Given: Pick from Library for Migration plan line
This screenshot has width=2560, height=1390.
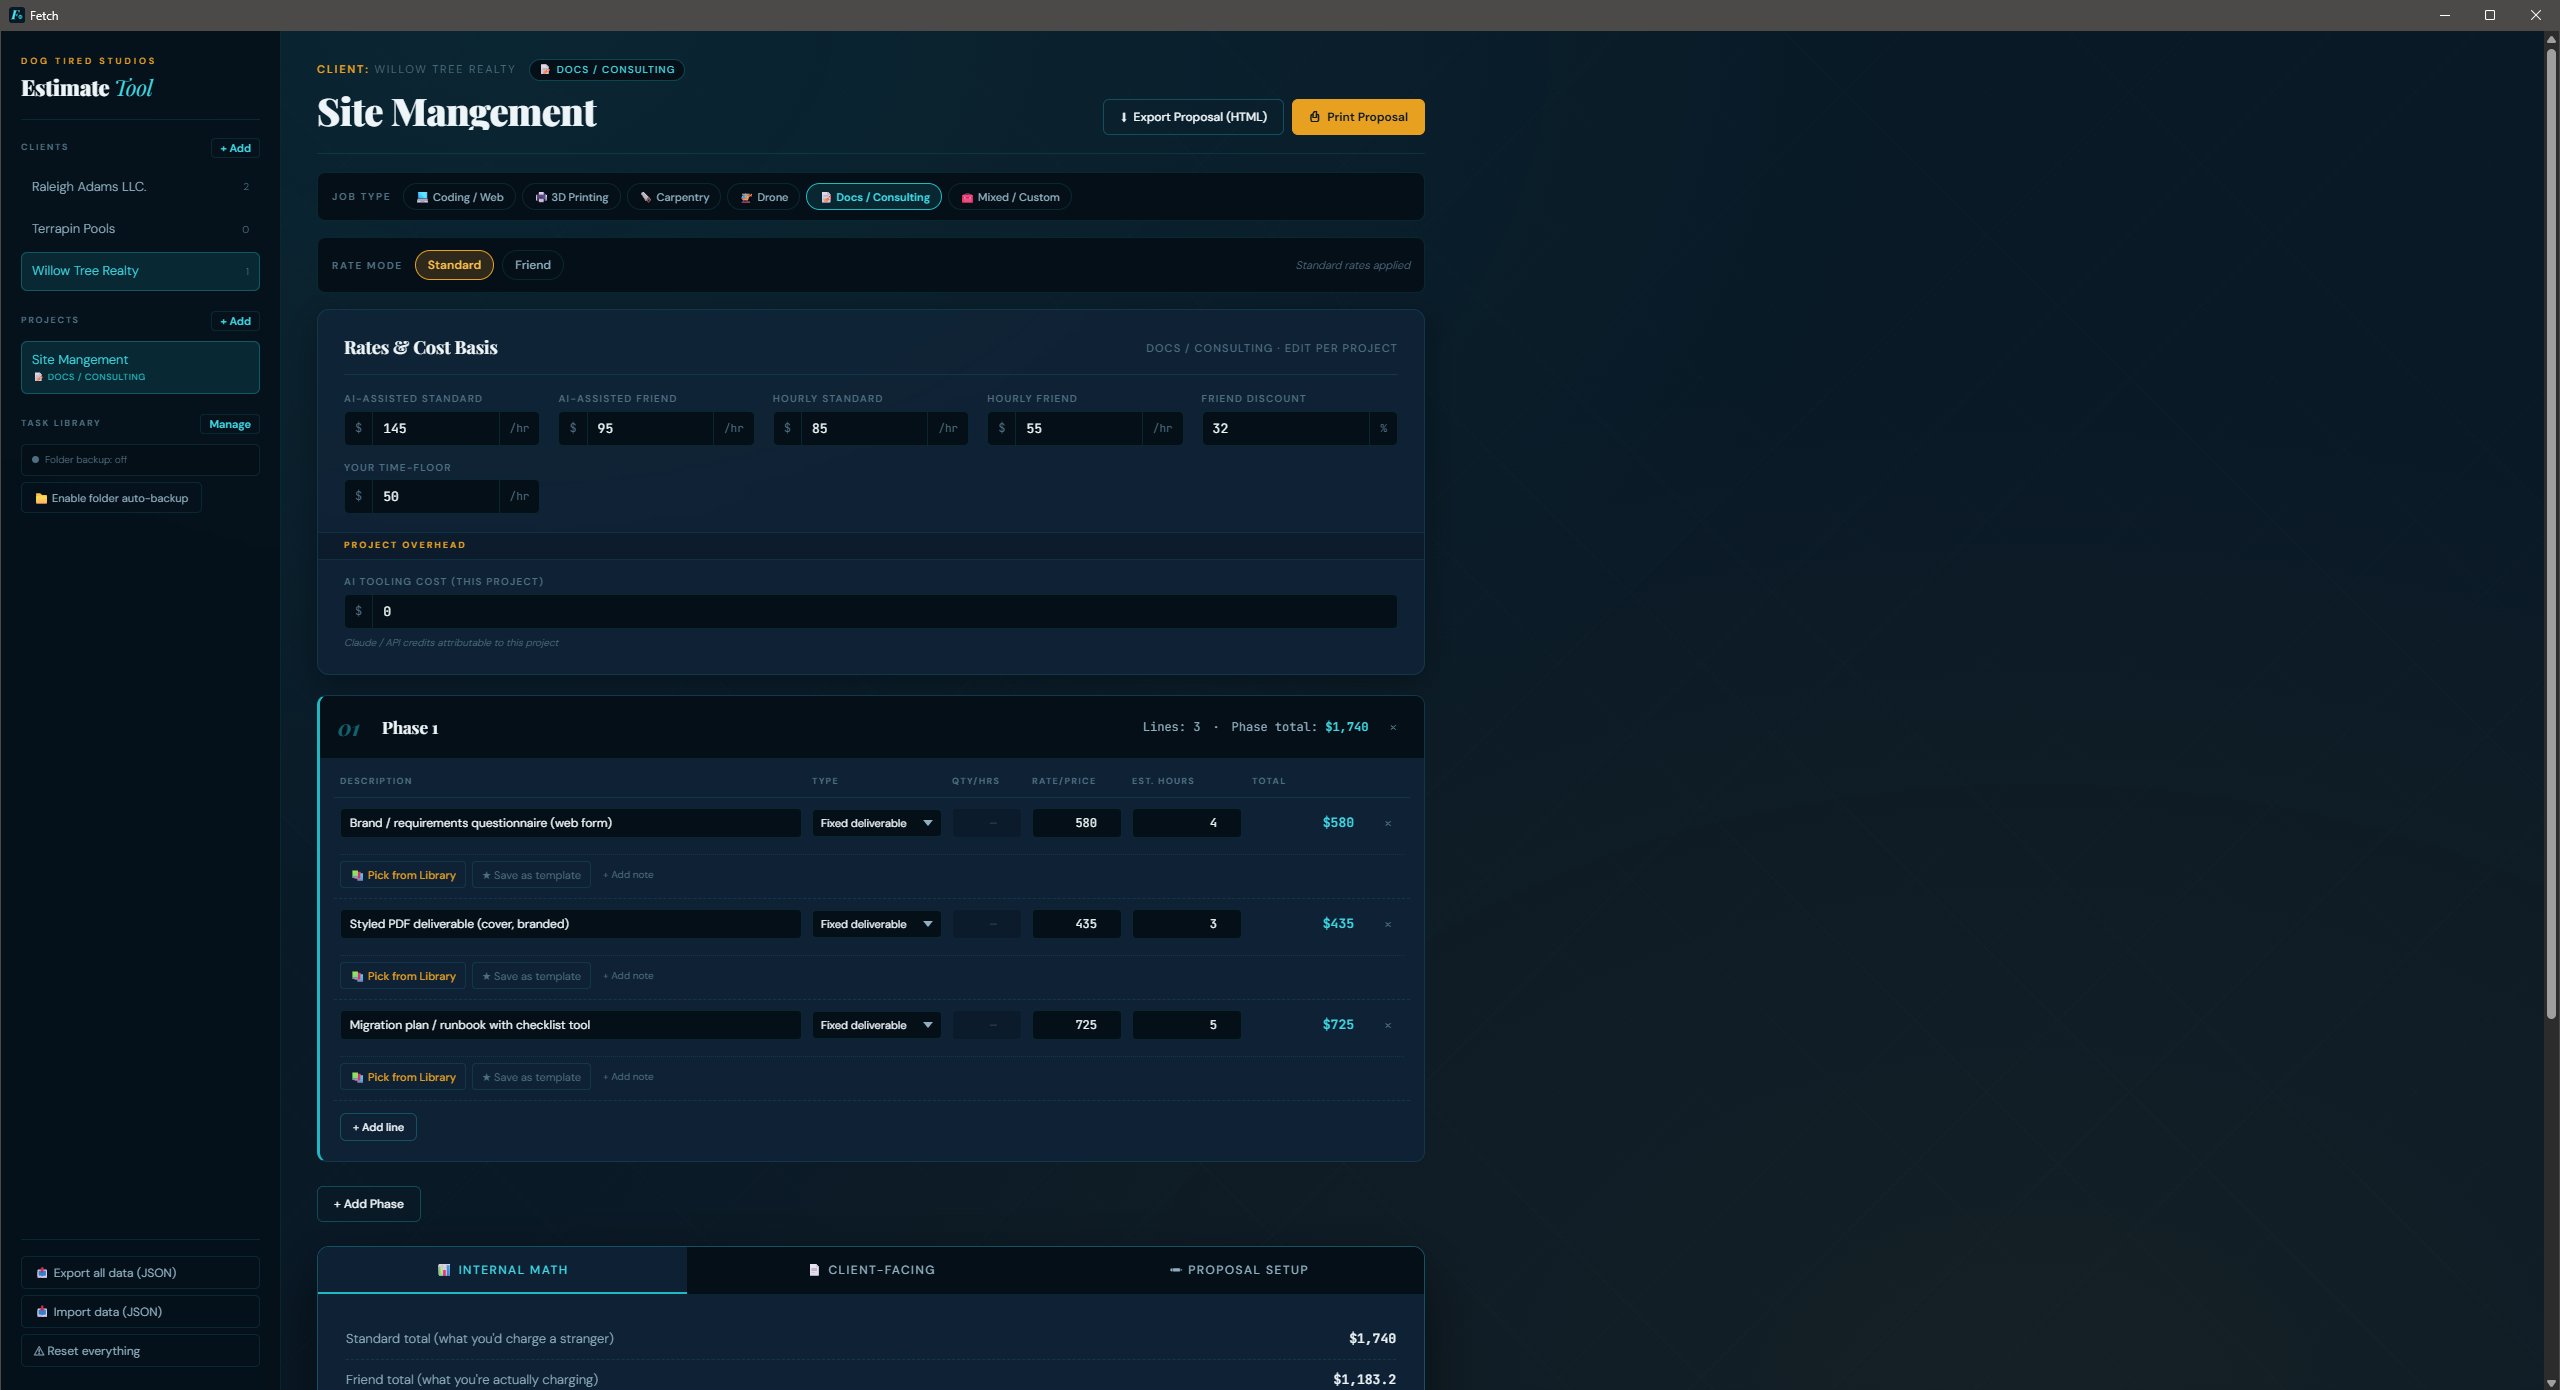Looking at the screenshot, I should (x=403, y=1077).
